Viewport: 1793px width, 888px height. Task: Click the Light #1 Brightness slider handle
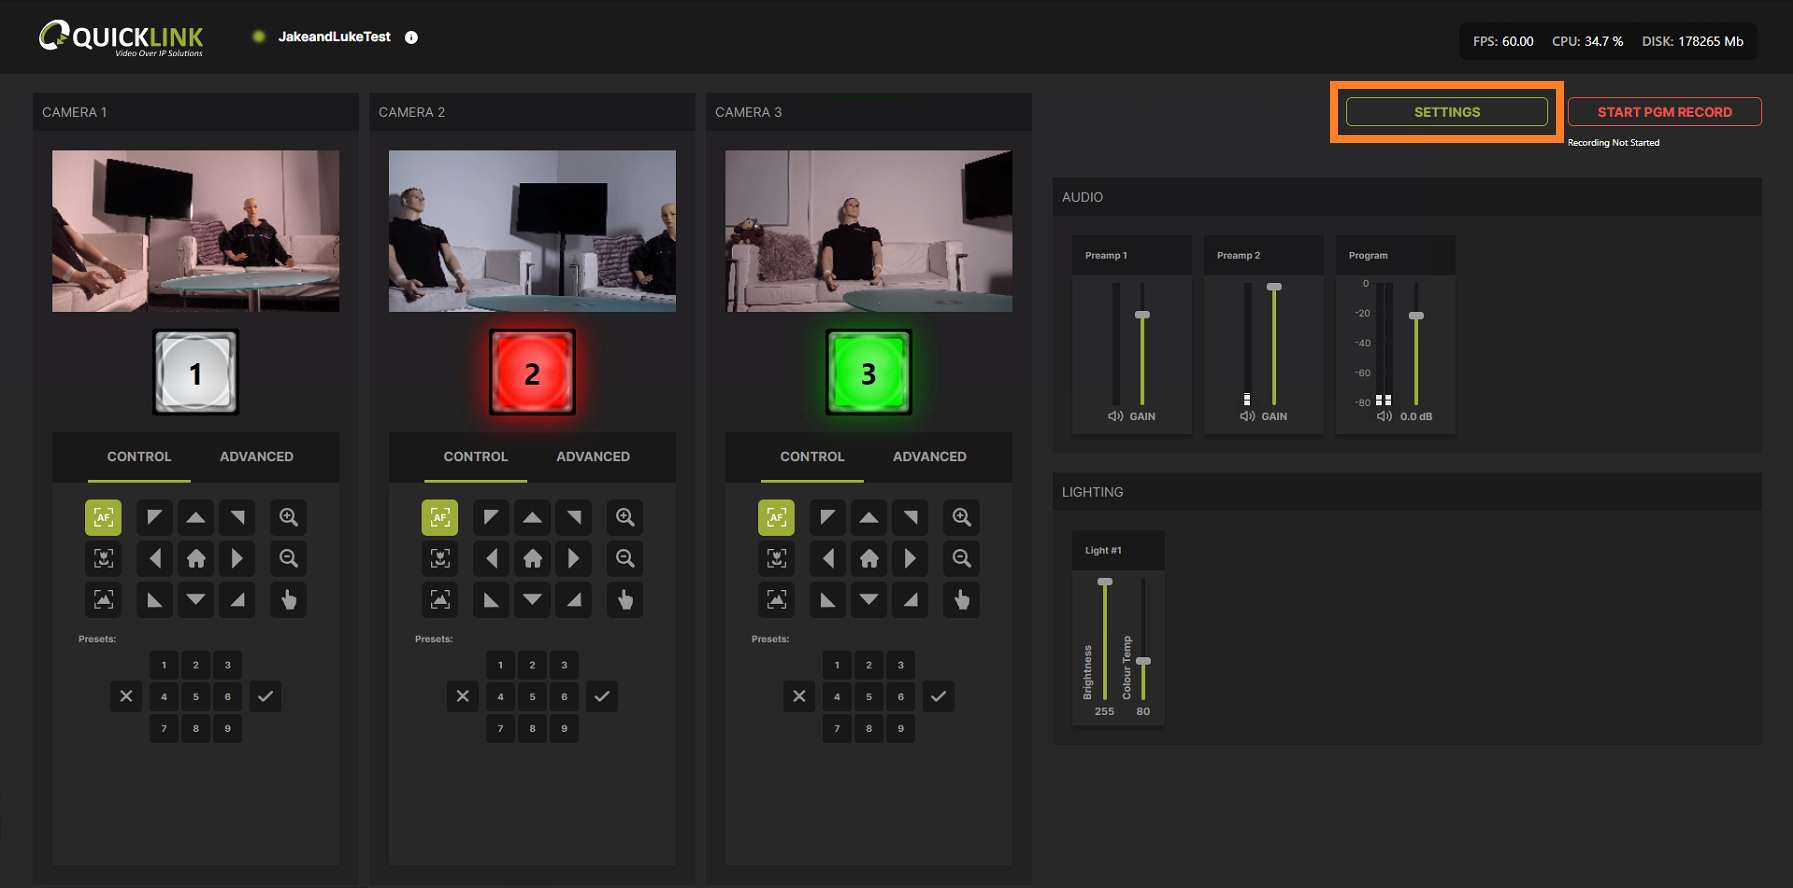pyautogui.click(x=1105, y=581)
